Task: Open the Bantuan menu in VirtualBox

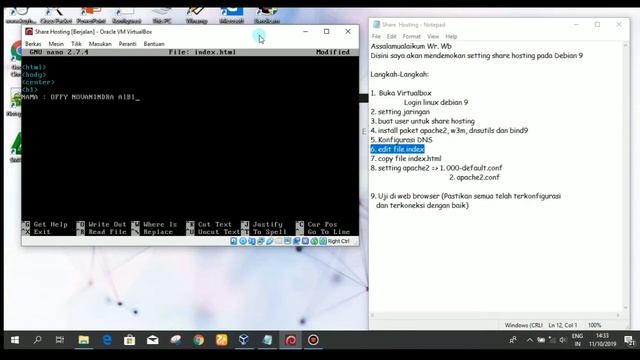Action: (154, 44)
